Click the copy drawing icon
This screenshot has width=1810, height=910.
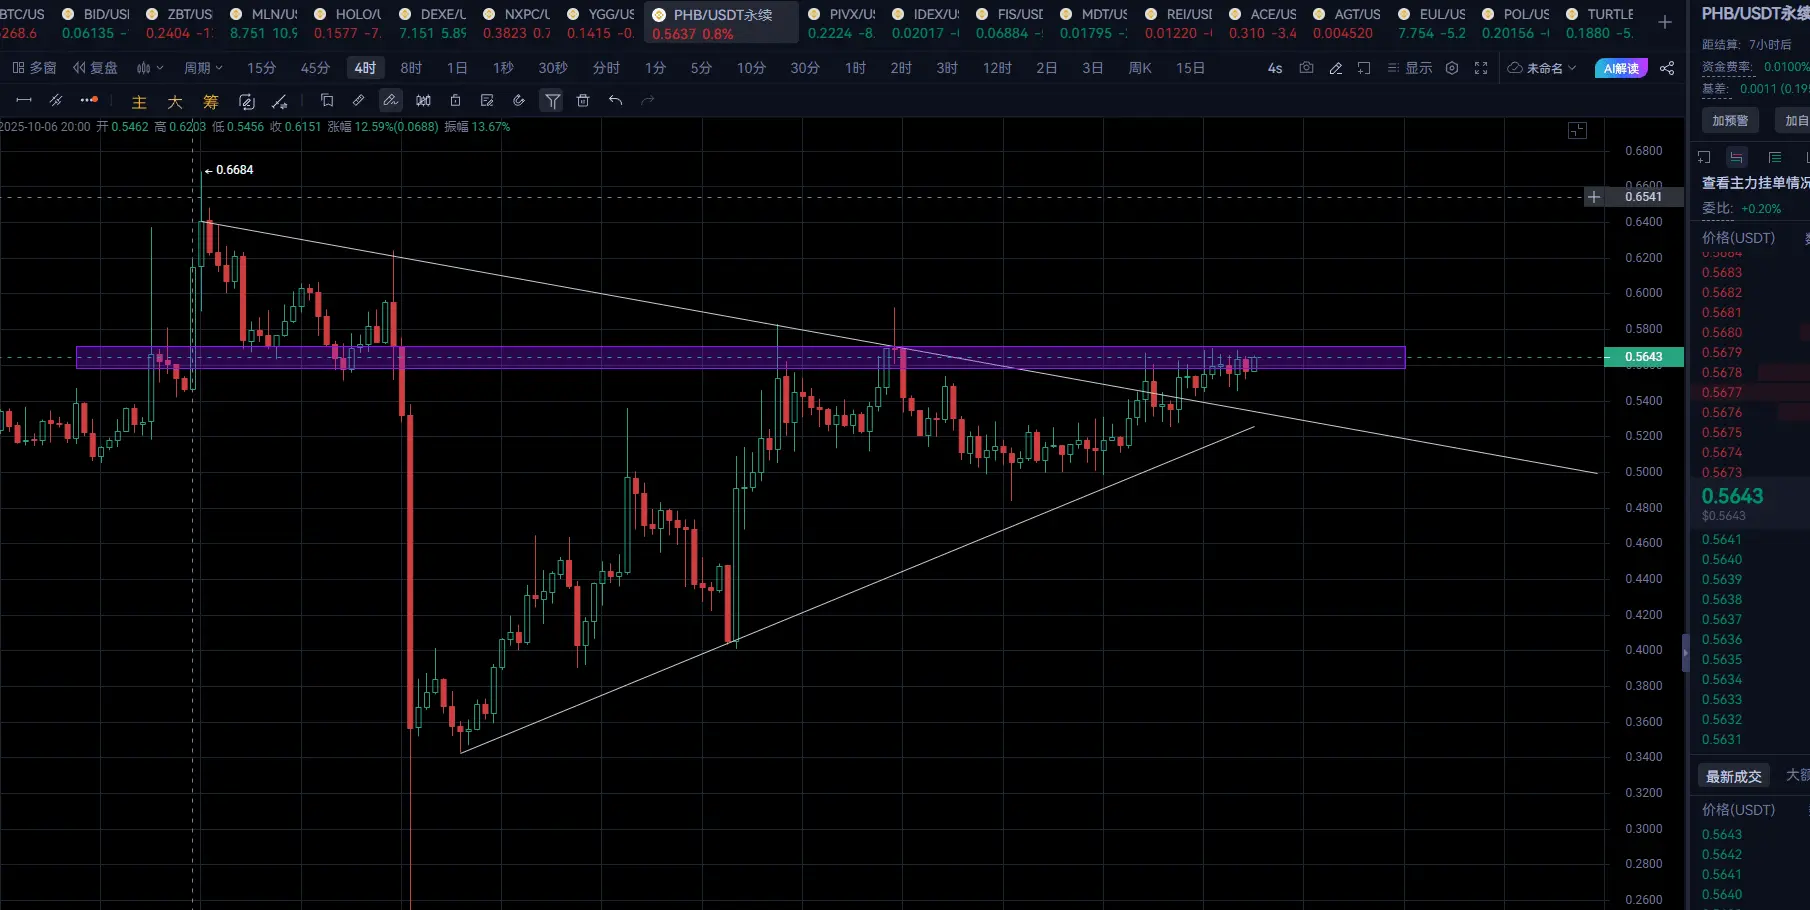(x=327, y=100)
